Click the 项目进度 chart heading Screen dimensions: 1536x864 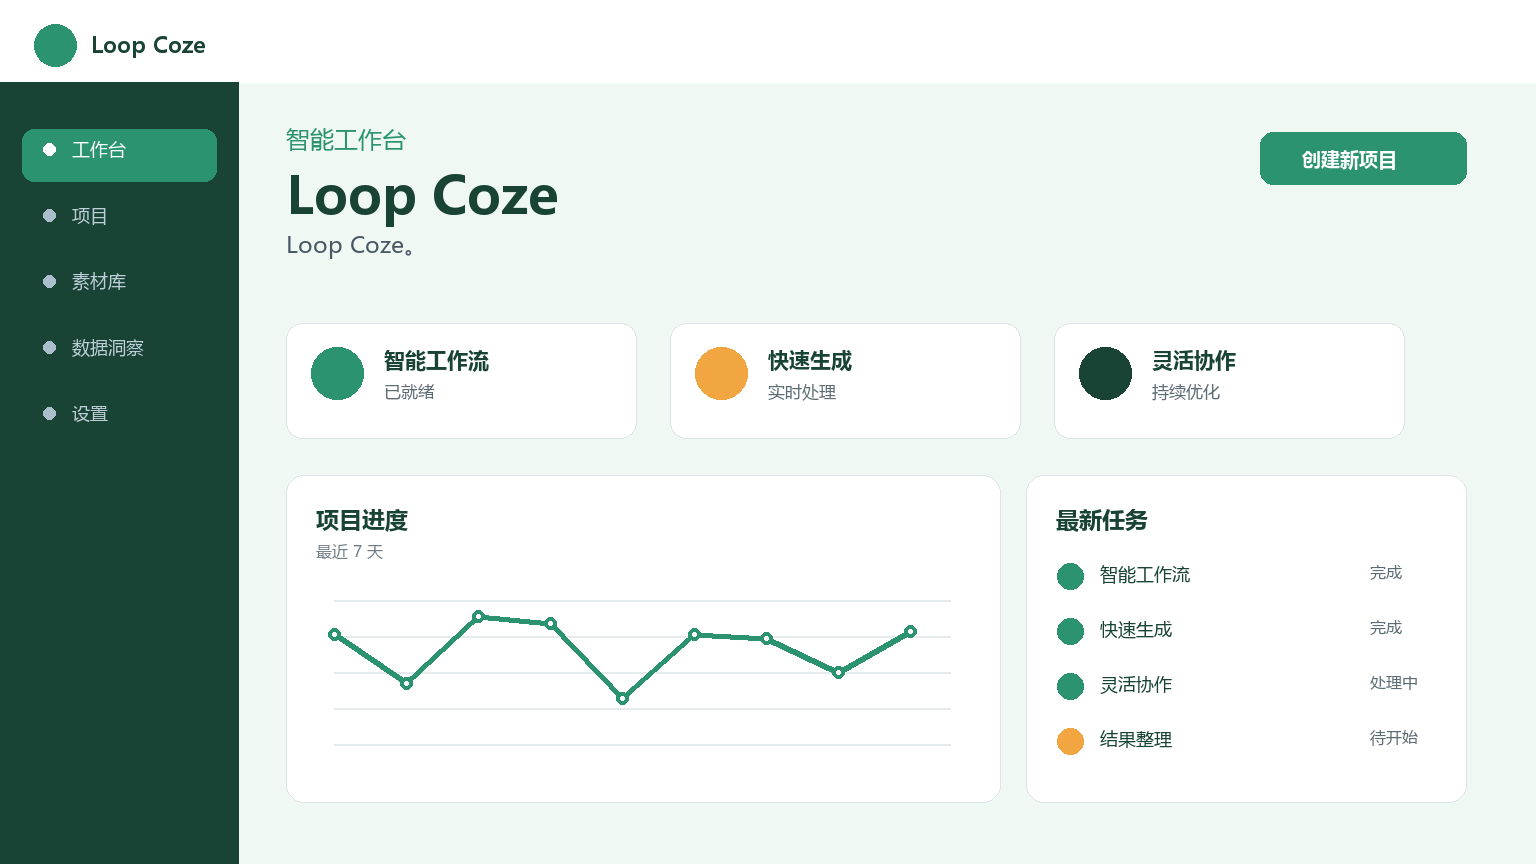(362, 521)
